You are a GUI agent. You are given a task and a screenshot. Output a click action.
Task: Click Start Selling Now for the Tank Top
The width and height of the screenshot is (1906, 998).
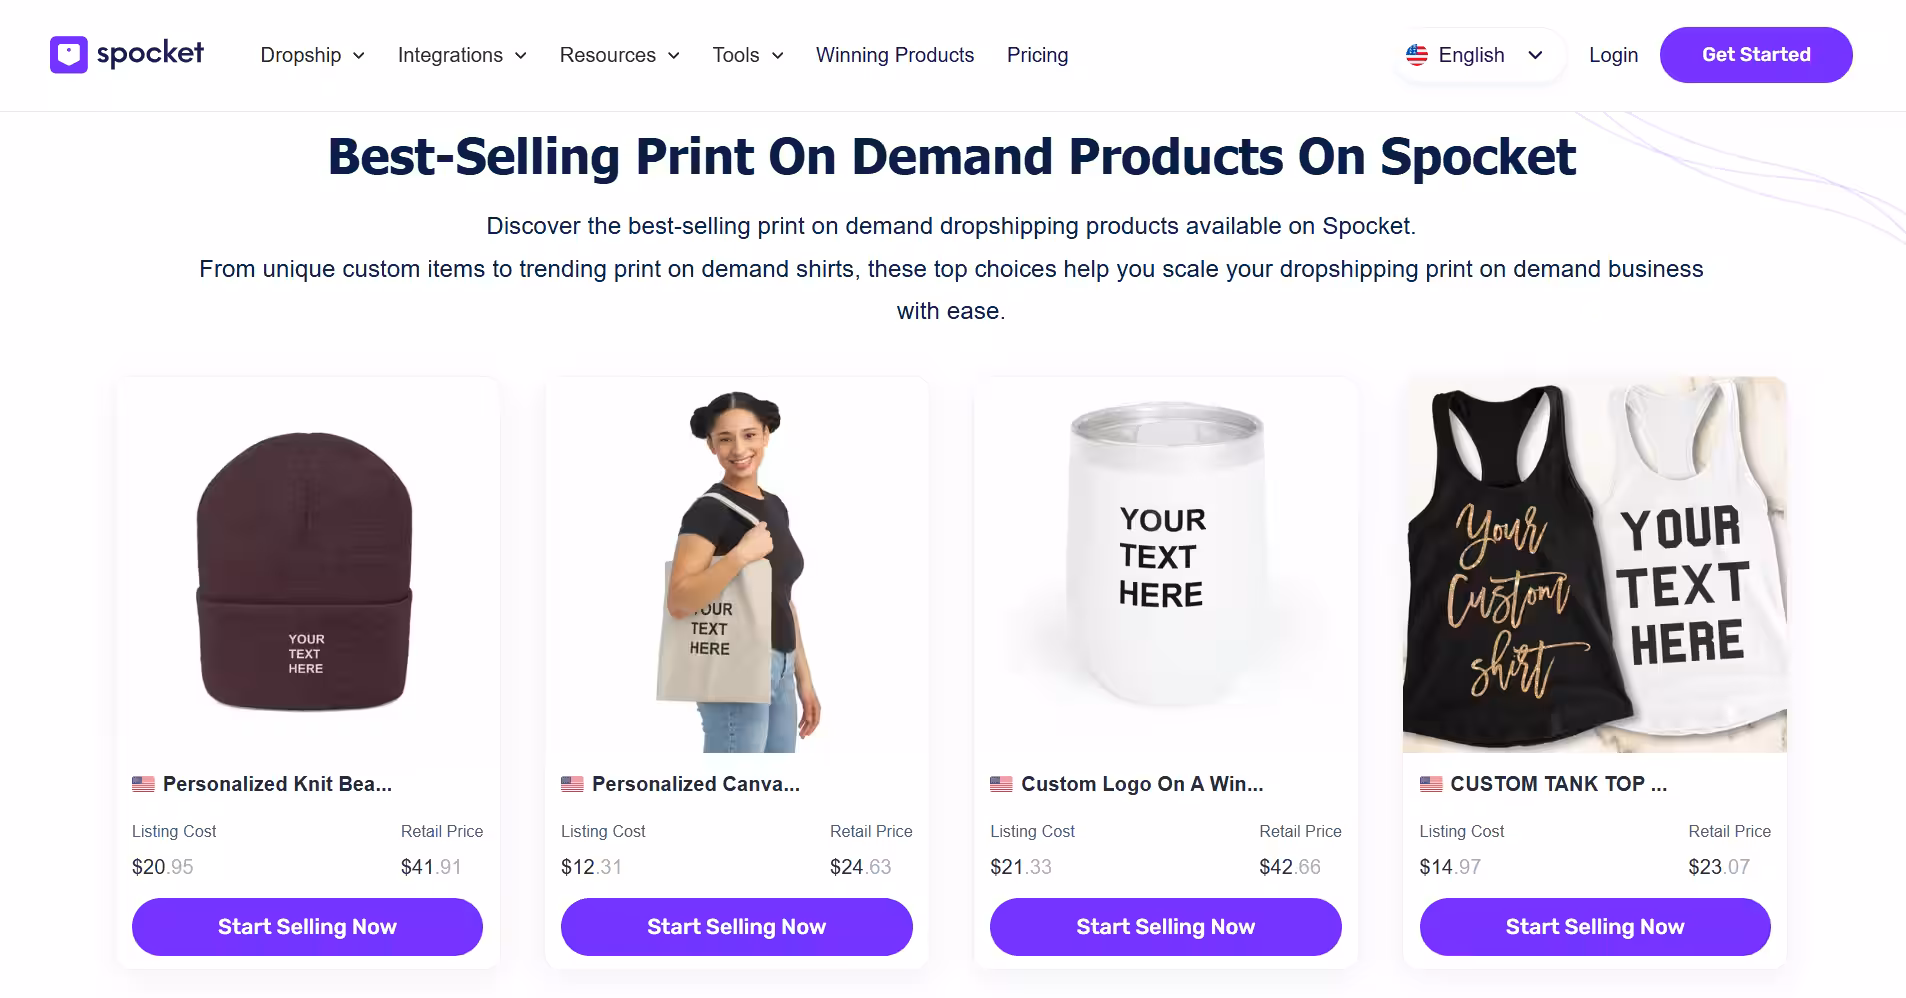click(1594, 926)
